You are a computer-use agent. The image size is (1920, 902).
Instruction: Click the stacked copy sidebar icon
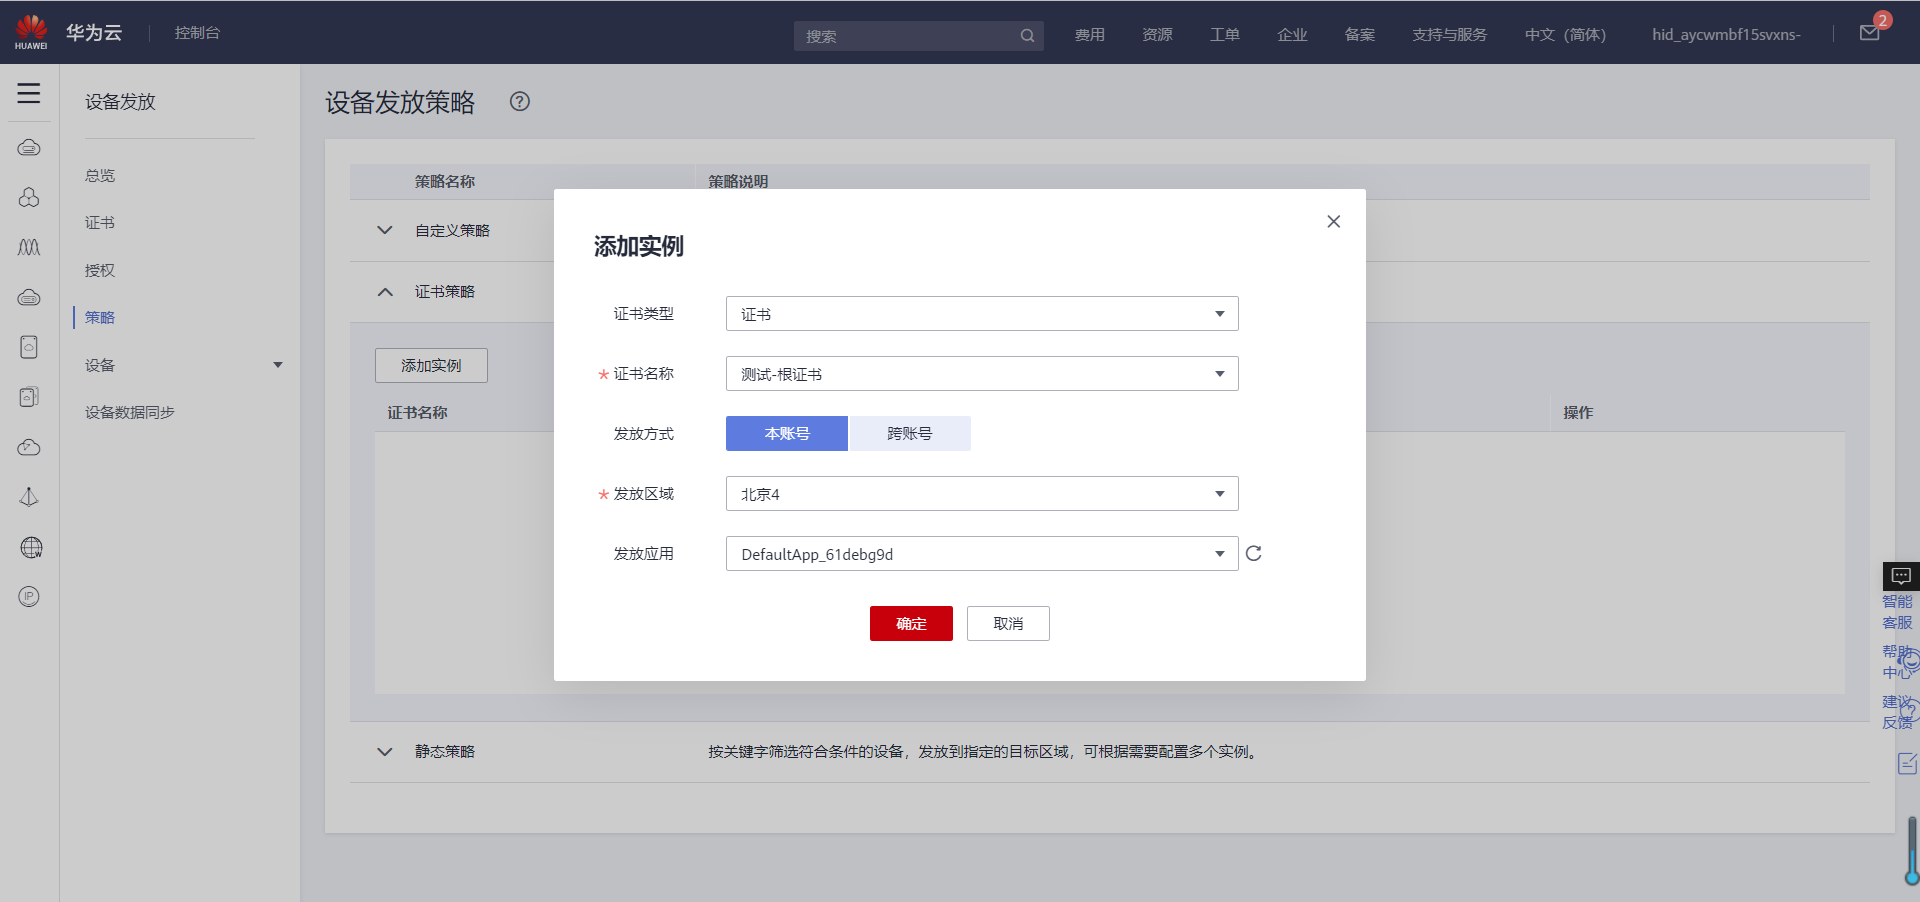tap(29, 397)
